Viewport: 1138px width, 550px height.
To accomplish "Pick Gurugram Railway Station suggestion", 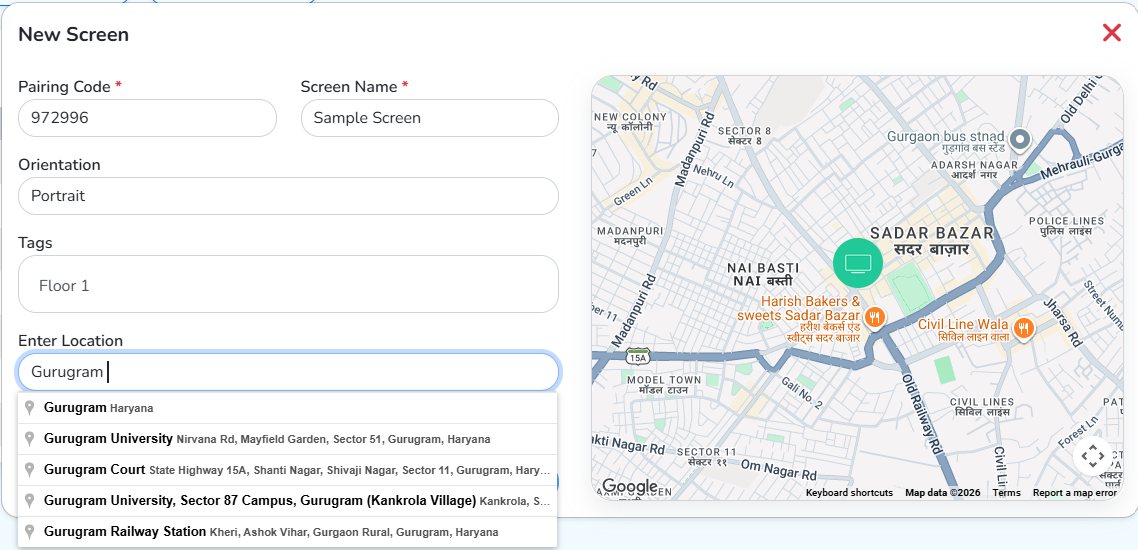I will click(287, 533).
